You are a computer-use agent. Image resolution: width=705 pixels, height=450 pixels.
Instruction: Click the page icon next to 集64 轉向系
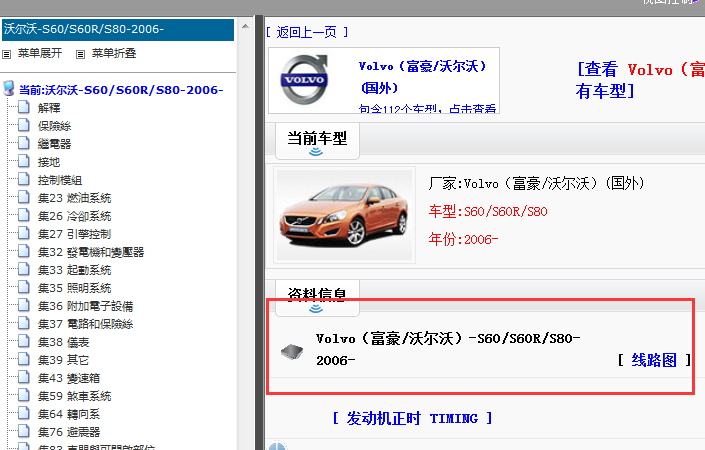tap(24, 413)
